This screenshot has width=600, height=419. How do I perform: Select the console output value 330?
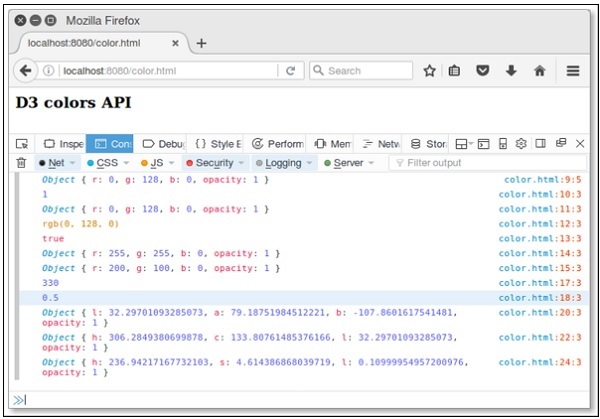(x=50, y=283)
